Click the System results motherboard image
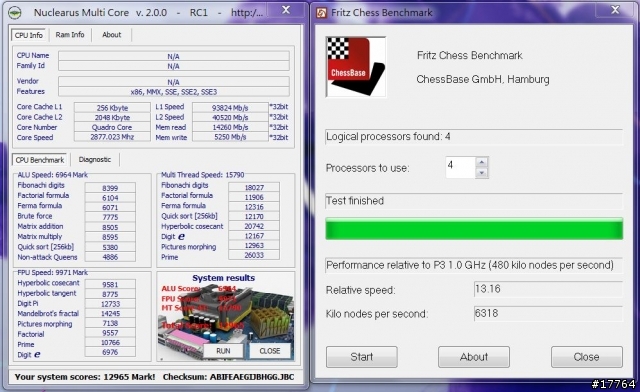The width and height of the screenshot is (640, 392). [x=225, y=316]
